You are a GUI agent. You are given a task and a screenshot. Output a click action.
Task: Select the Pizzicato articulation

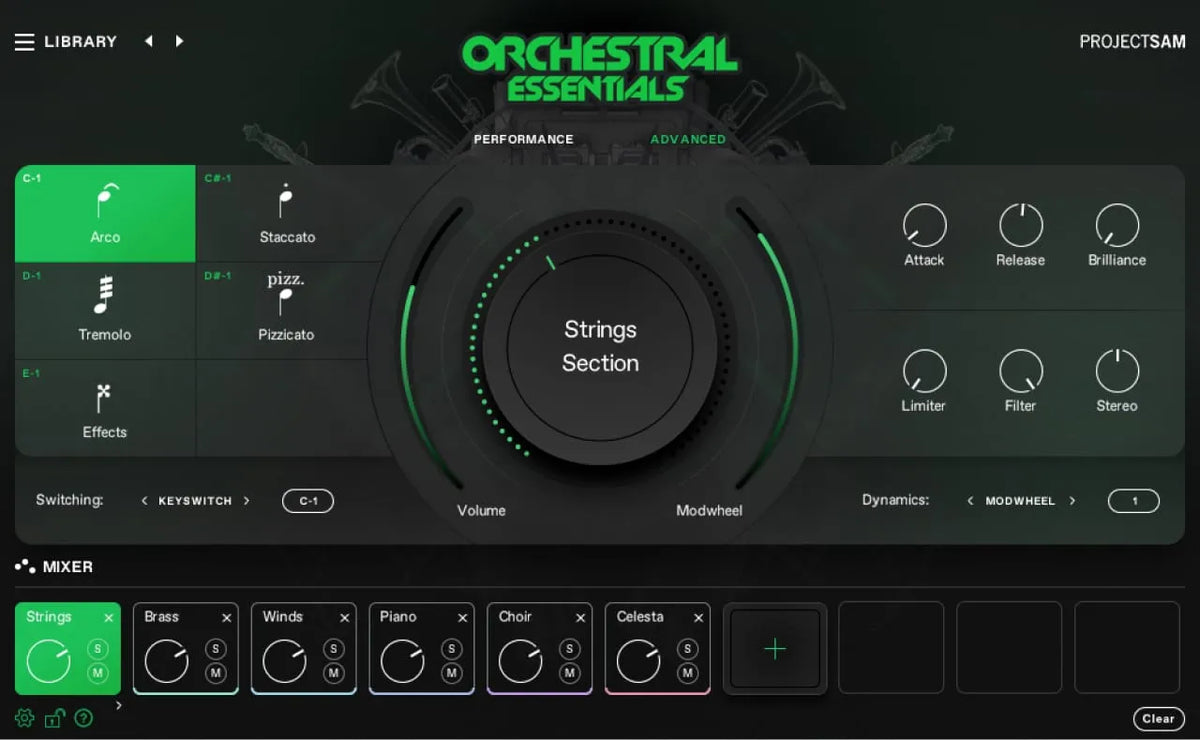click(x=286, y=310)
